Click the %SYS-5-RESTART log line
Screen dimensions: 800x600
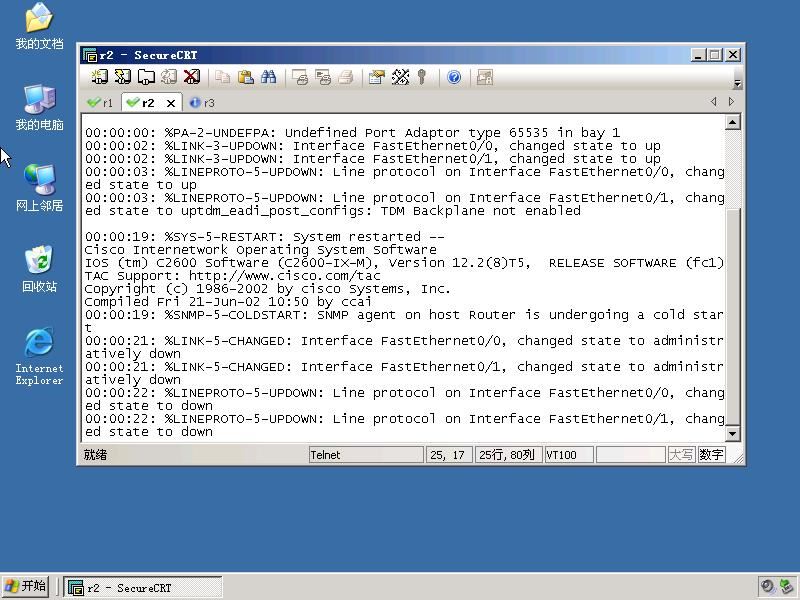click(x=265, y=237)
